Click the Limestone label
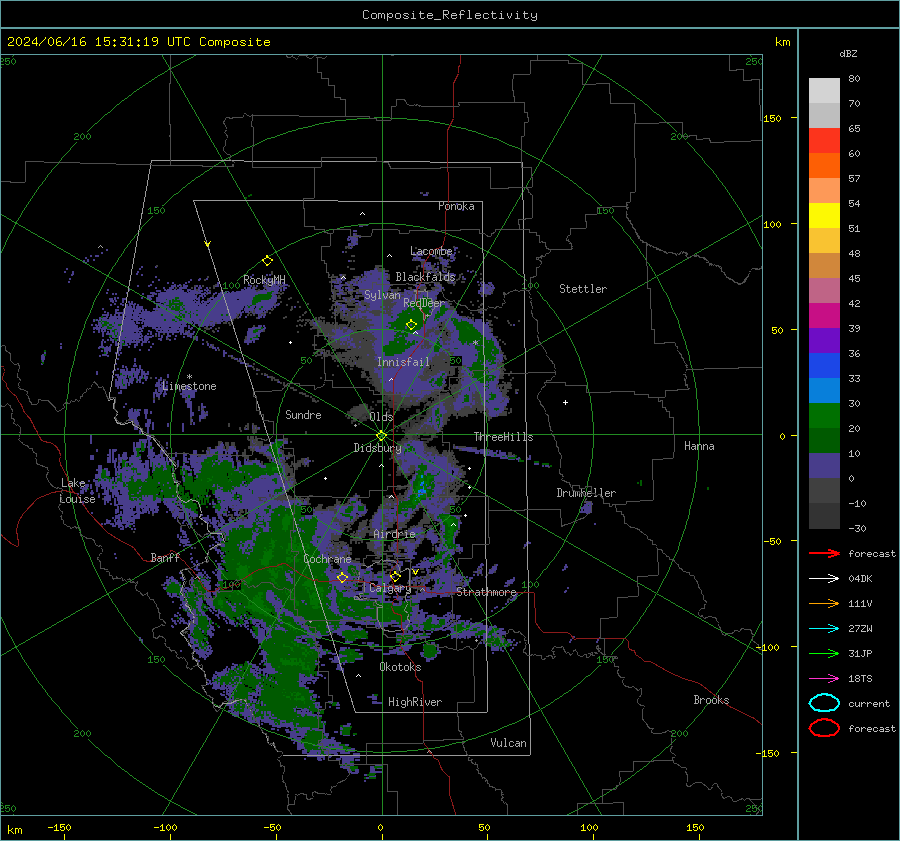The height and width of the screenshot is (841, 900). pos(189,386)
